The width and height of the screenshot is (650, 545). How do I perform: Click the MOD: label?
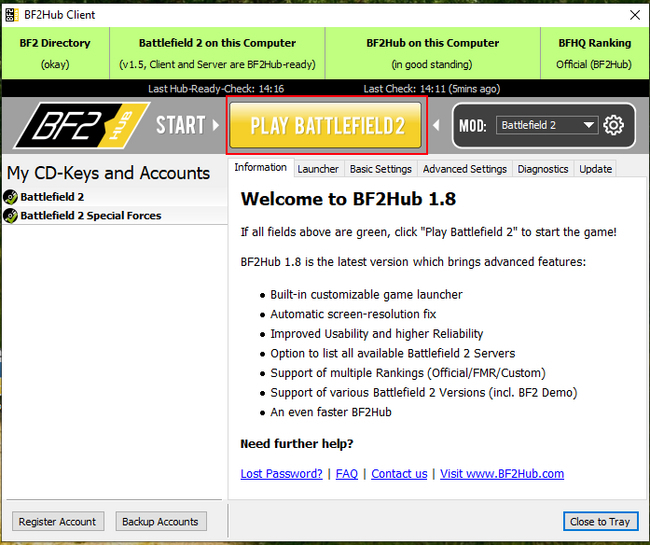[473, 126]
